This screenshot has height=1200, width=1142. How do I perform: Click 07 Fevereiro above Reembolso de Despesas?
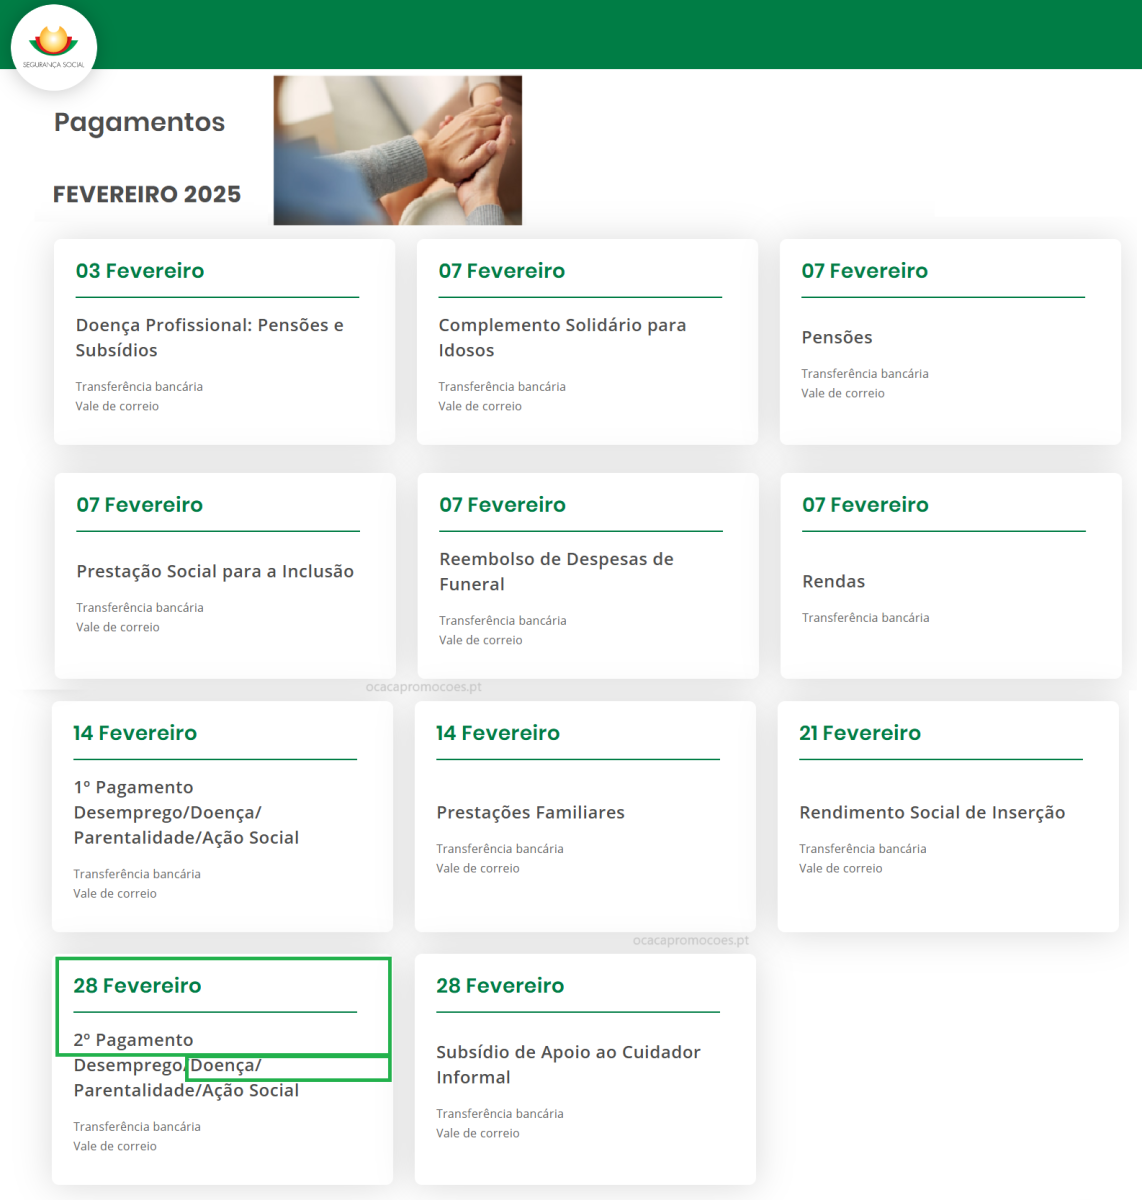click(x=503, y=505)
